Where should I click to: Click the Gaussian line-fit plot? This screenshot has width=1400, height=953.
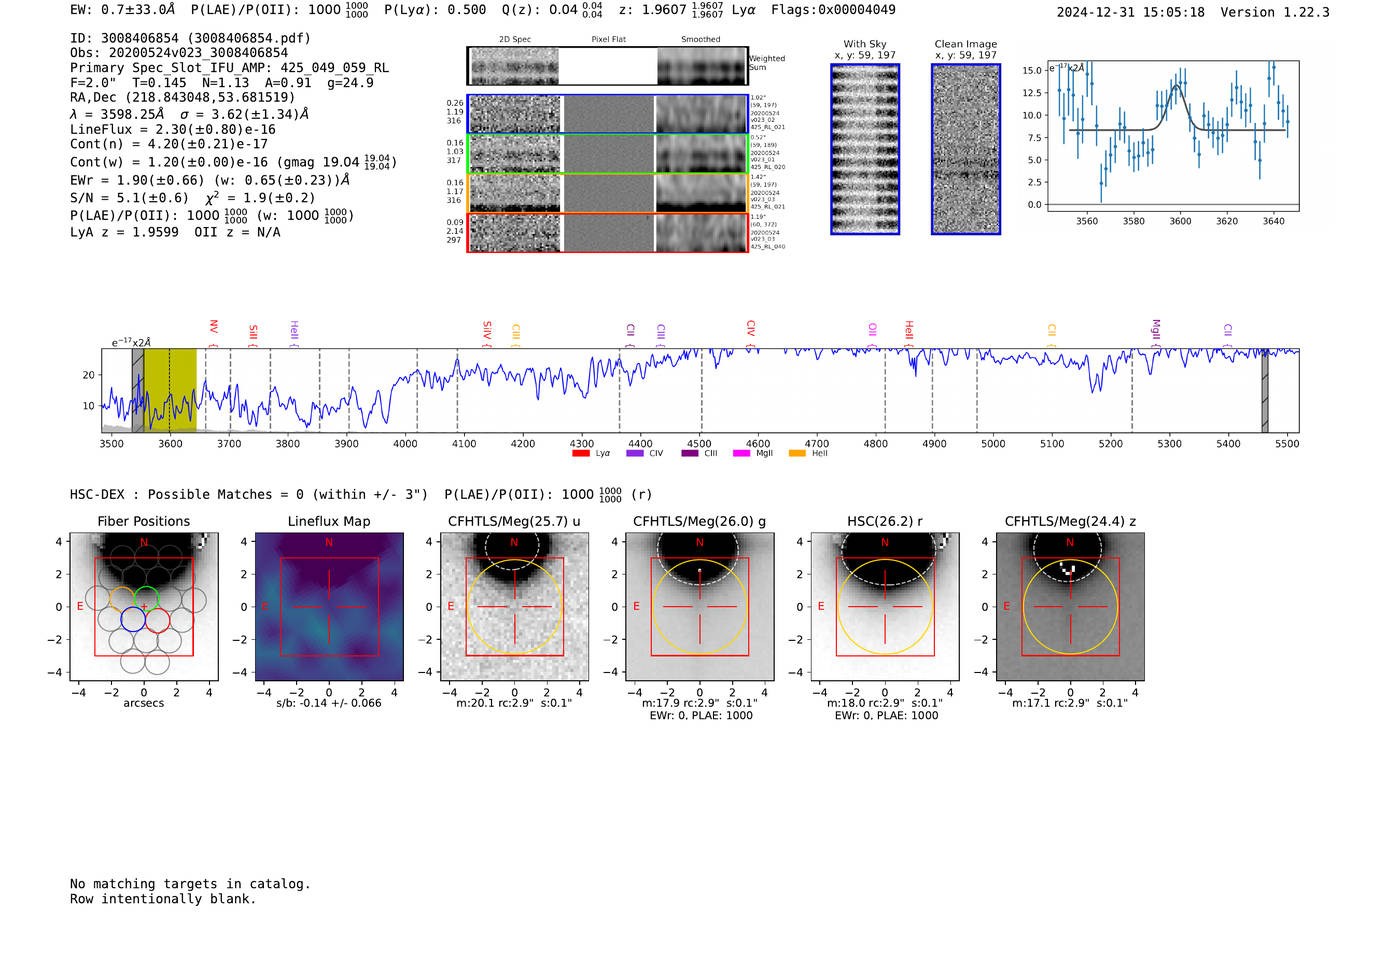pos(1172,137)
